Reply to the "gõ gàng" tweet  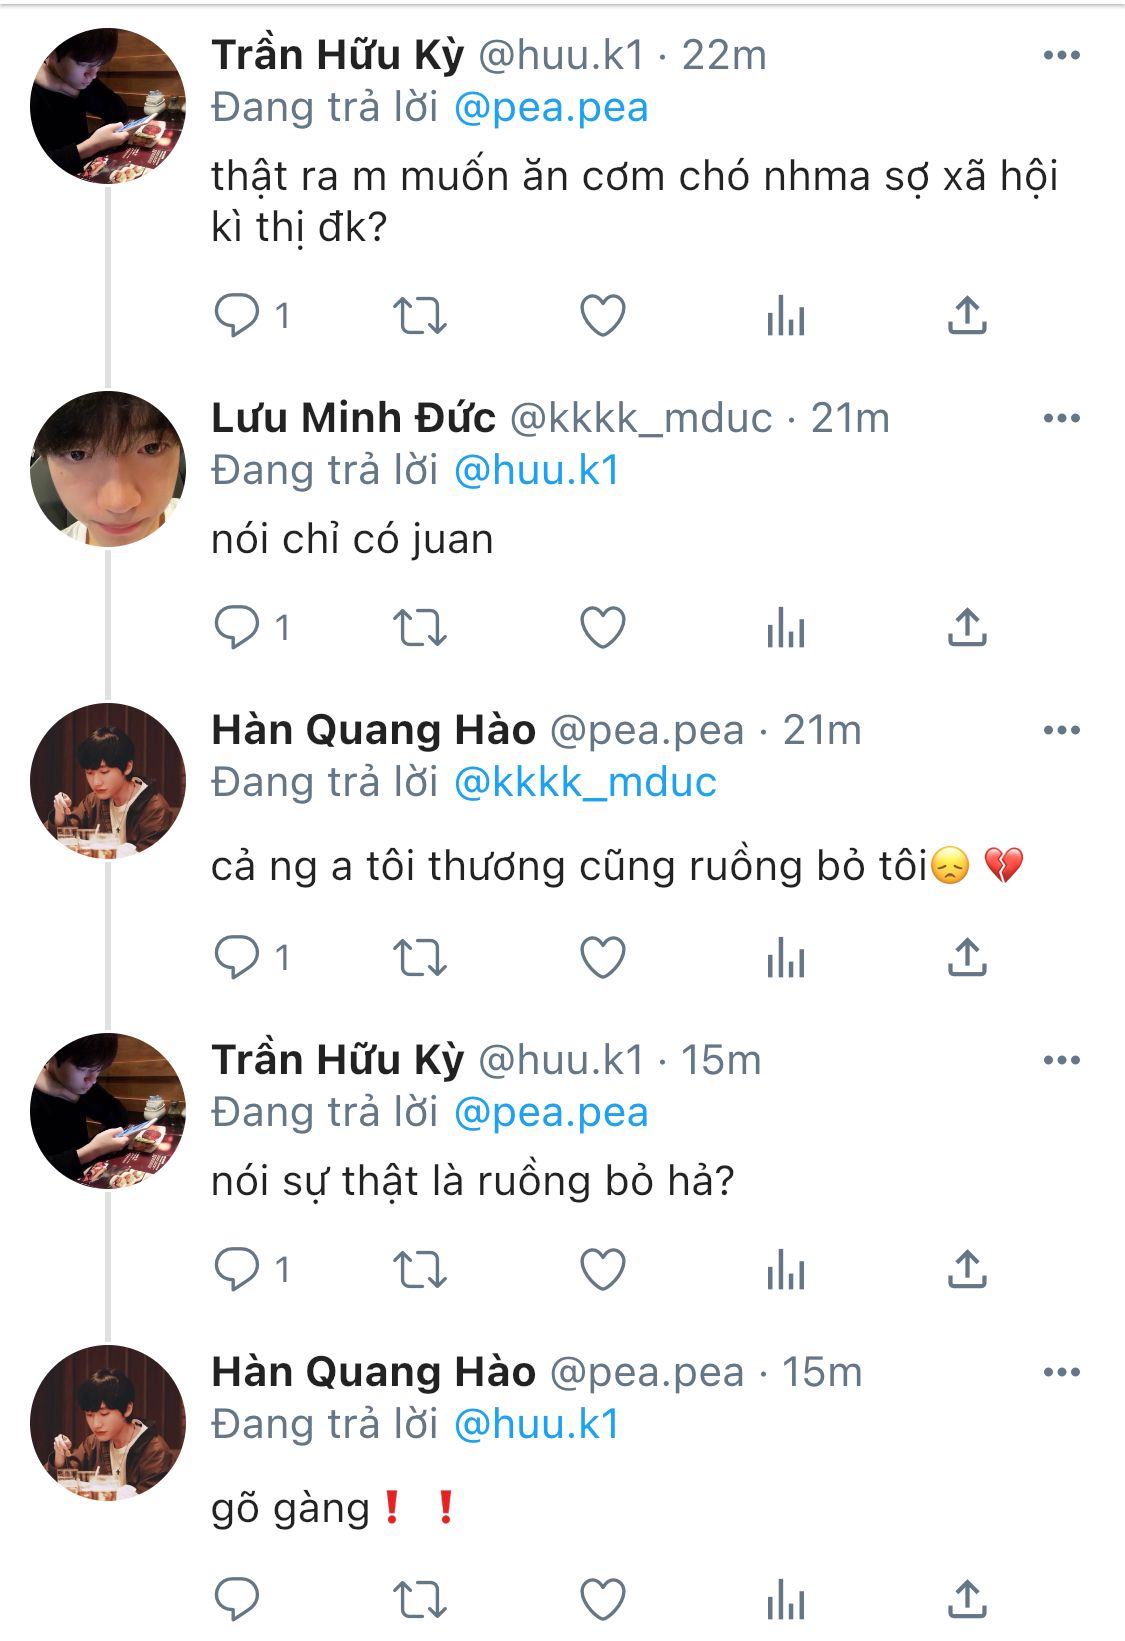tap(237, 1599)
